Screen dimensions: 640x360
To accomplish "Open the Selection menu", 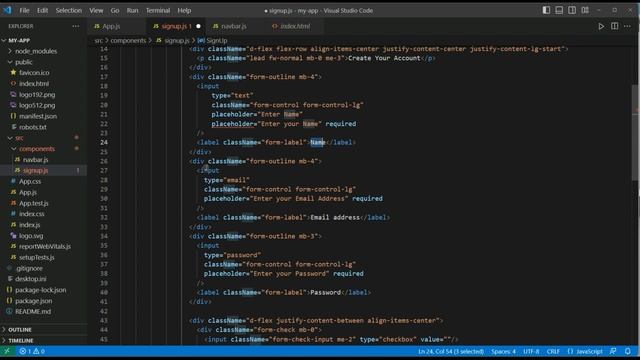I will click(69, 11).
